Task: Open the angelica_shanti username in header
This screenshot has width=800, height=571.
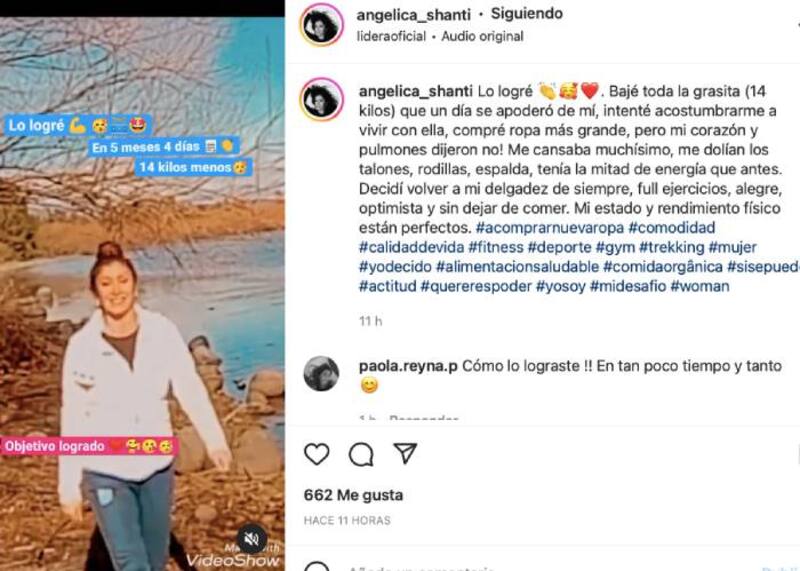Action: tap(413, 15)
